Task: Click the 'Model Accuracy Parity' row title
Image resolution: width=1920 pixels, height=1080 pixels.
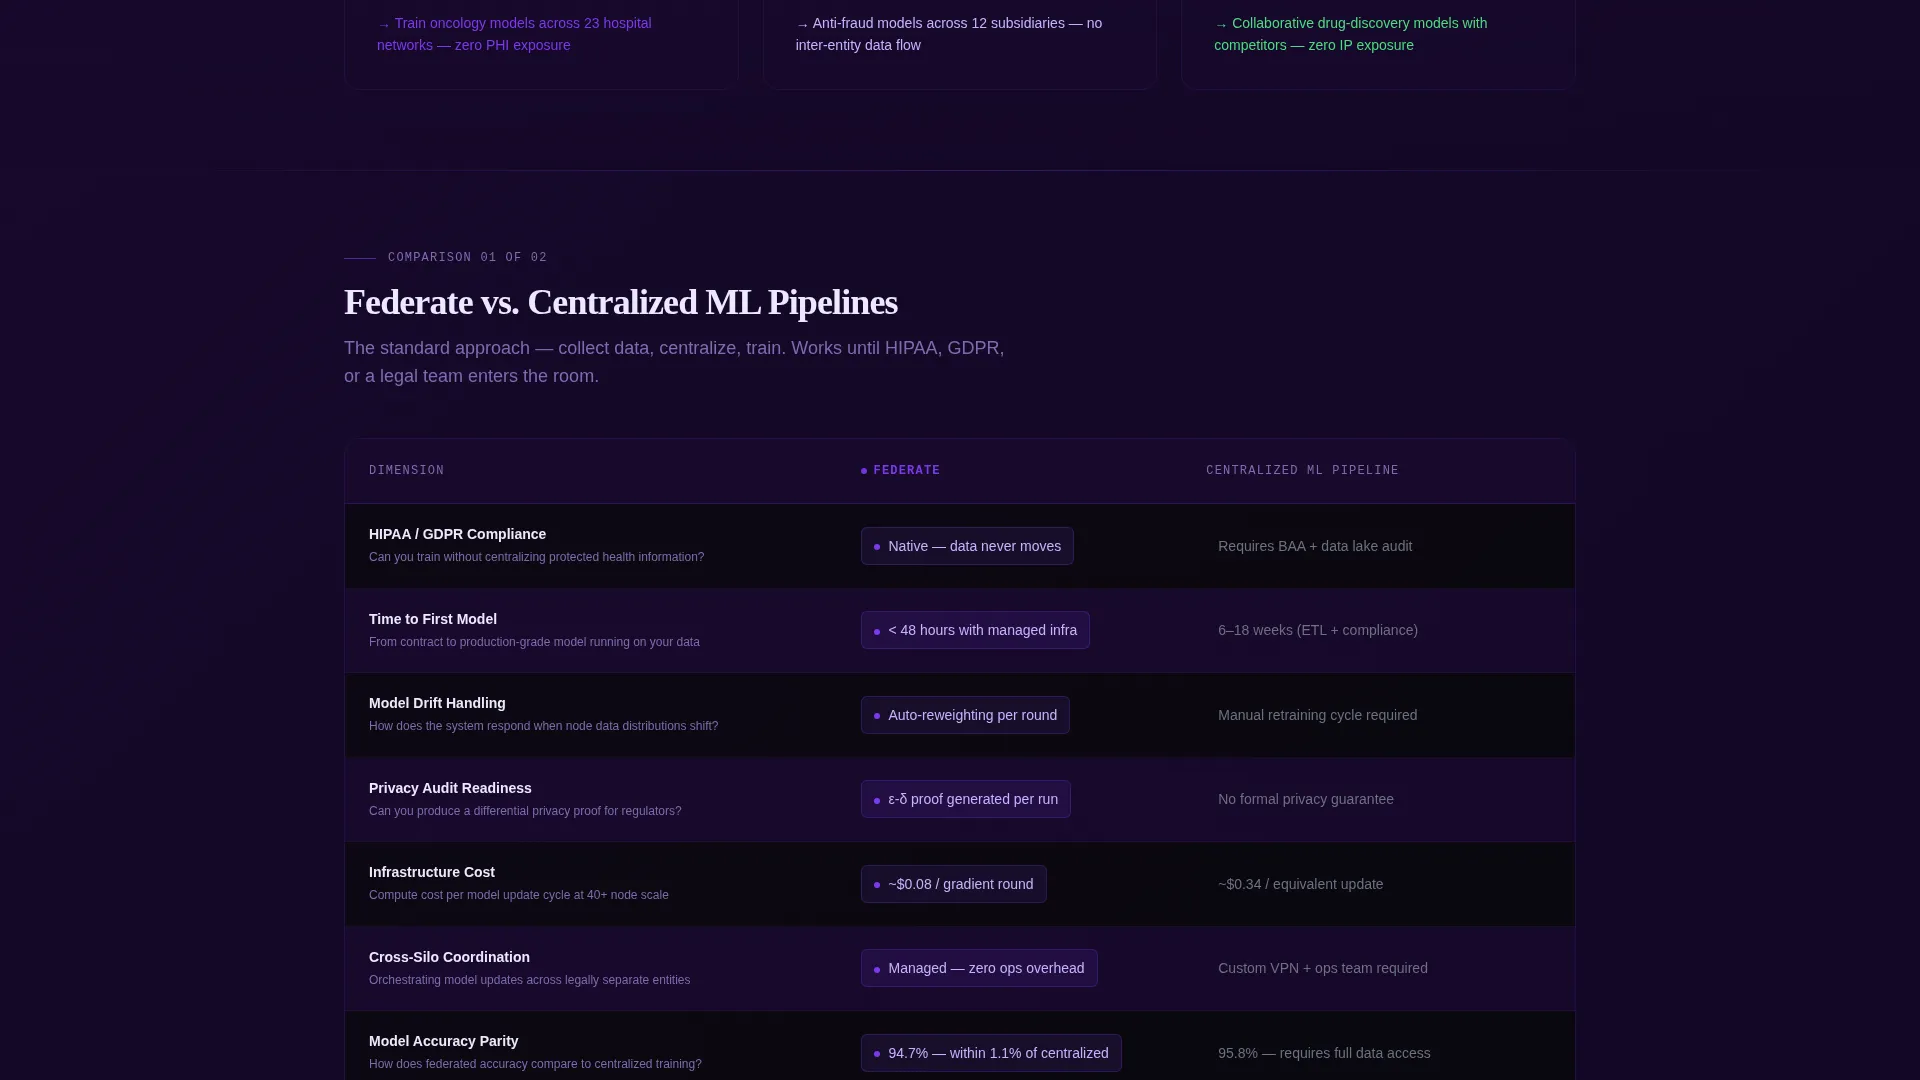Action: 443,1041
